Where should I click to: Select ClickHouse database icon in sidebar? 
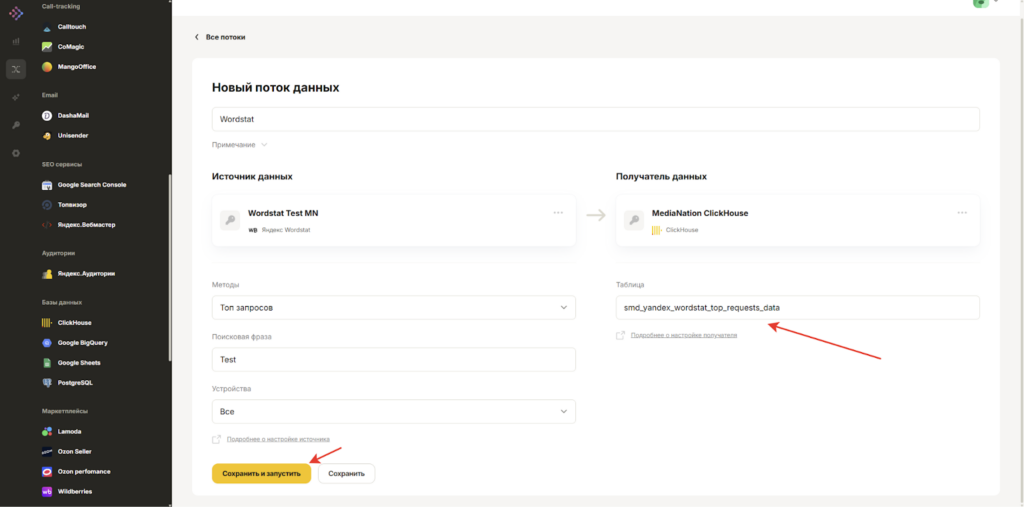click(47, 323)
